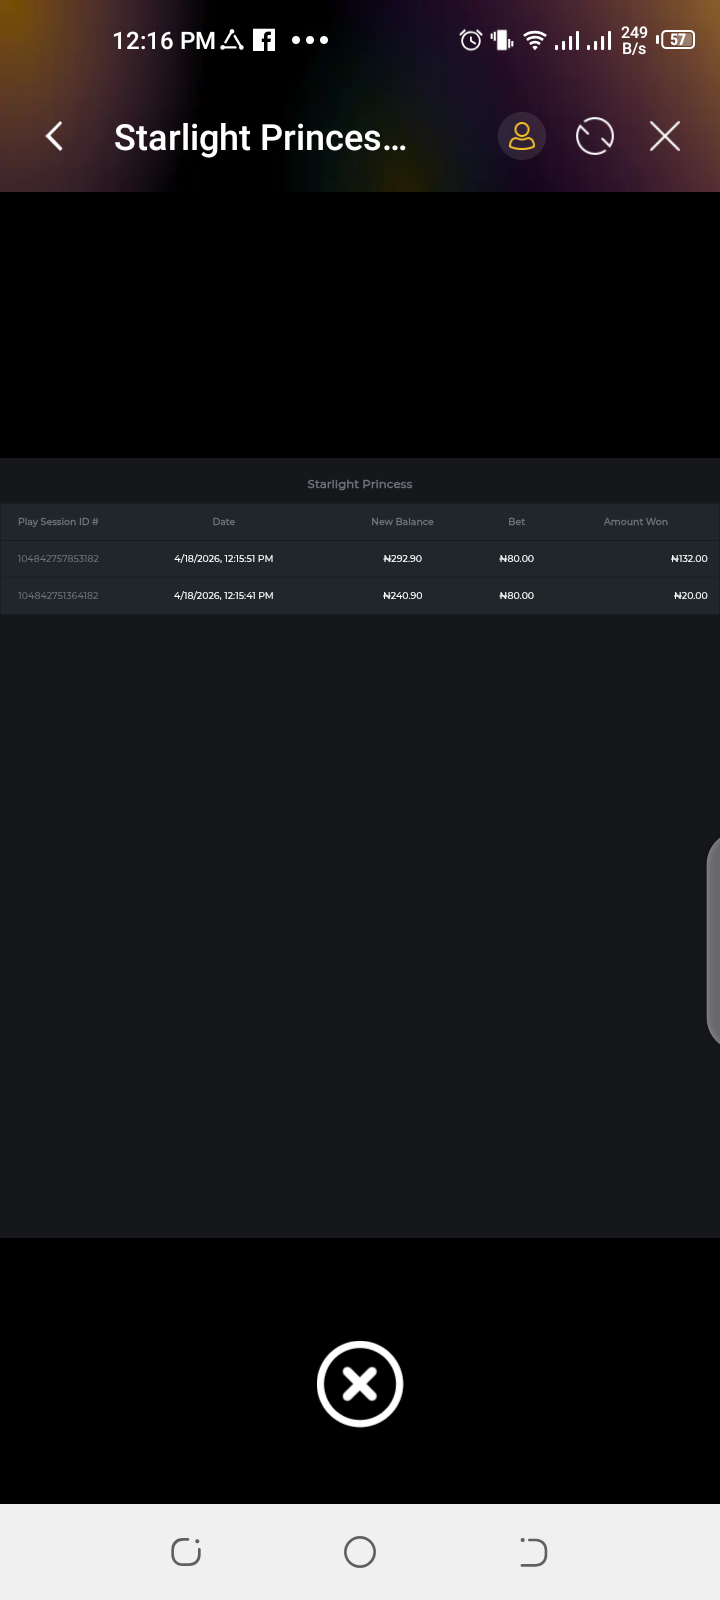This screenshot has height=1600, width=720.
Task: Select the New Balance column header
Action: (x=402, y=522)
